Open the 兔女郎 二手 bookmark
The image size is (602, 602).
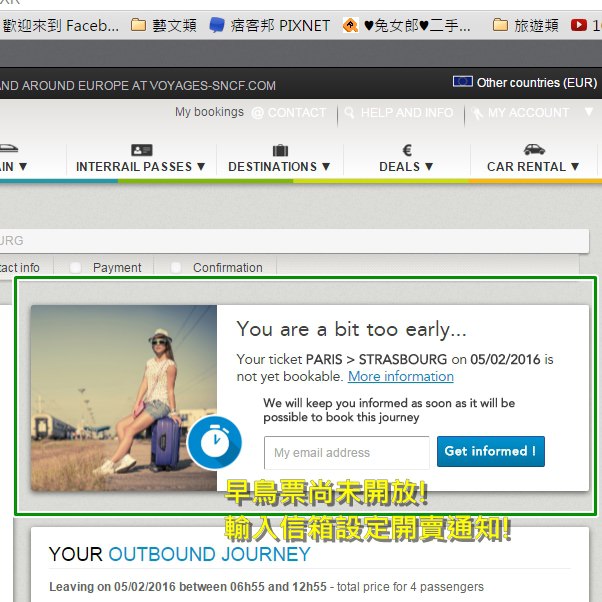pos(406,26)
